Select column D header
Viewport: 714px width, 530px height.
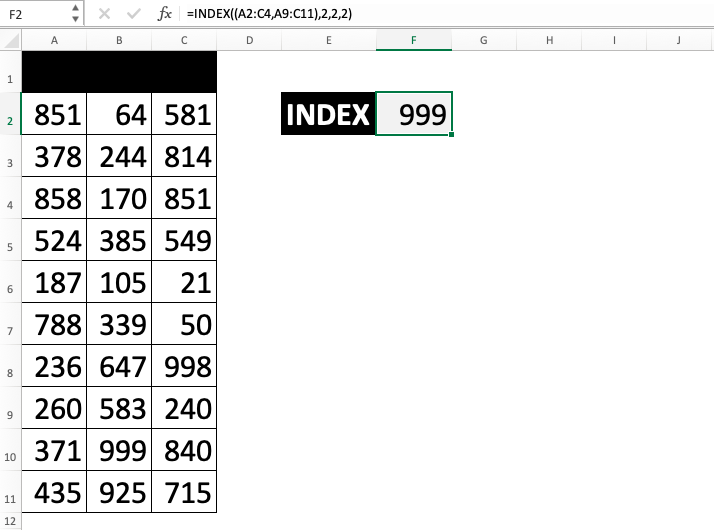(250, 41)
